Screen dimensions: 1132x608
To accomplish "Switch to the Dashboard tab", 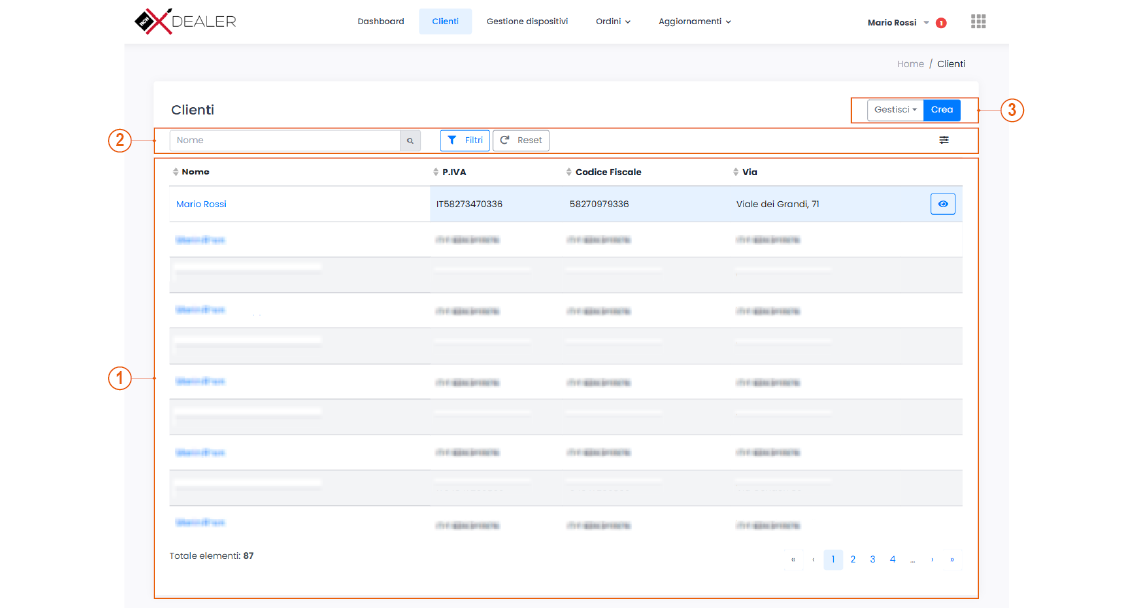I will [381, 20].
